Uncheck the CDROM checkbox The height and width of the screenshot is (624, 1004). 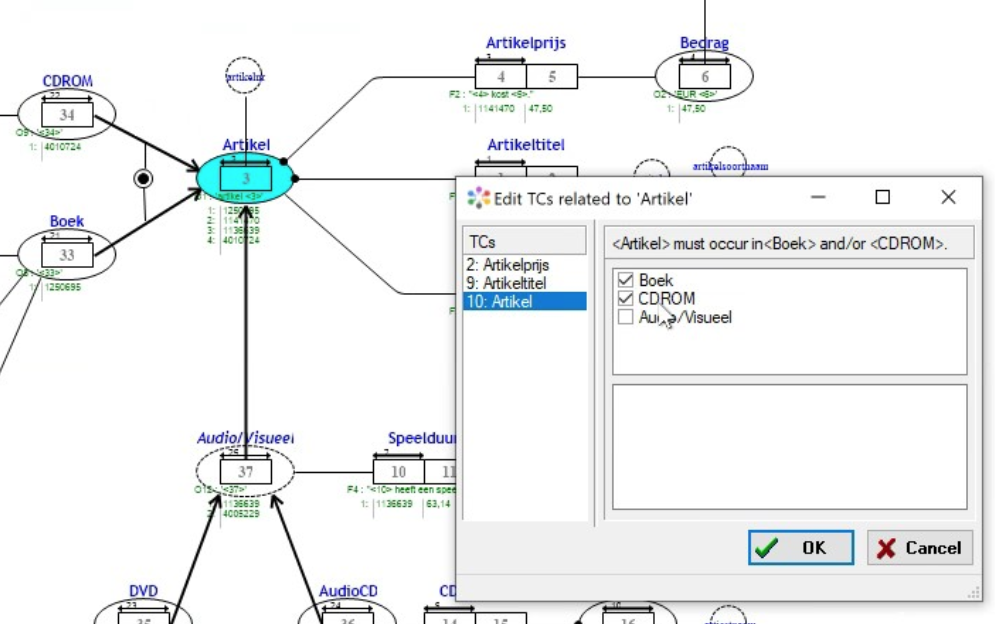(x=626, y=299)
